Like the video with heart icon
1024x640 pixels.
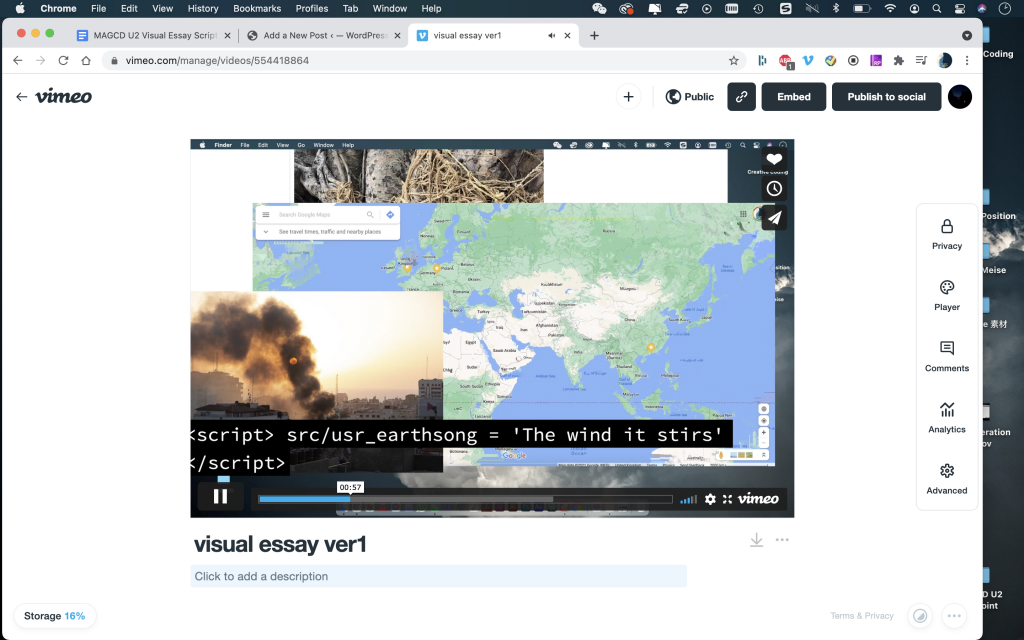(774, 159)
